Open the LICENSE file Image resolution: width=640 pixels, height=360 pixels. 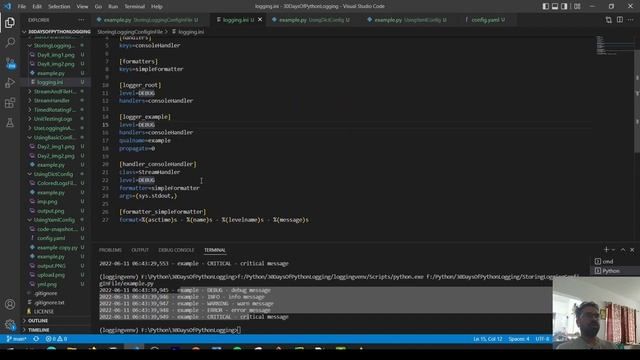[44, 311]
